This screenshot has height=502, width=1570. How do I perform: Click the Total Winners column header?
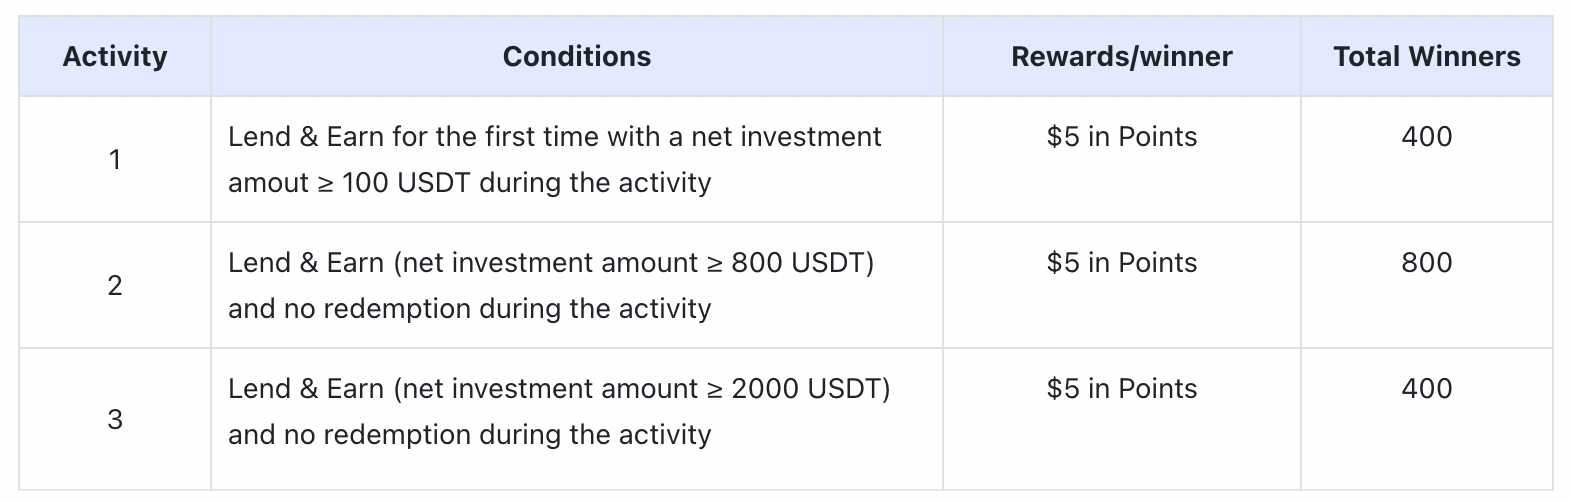point(1426,57)
